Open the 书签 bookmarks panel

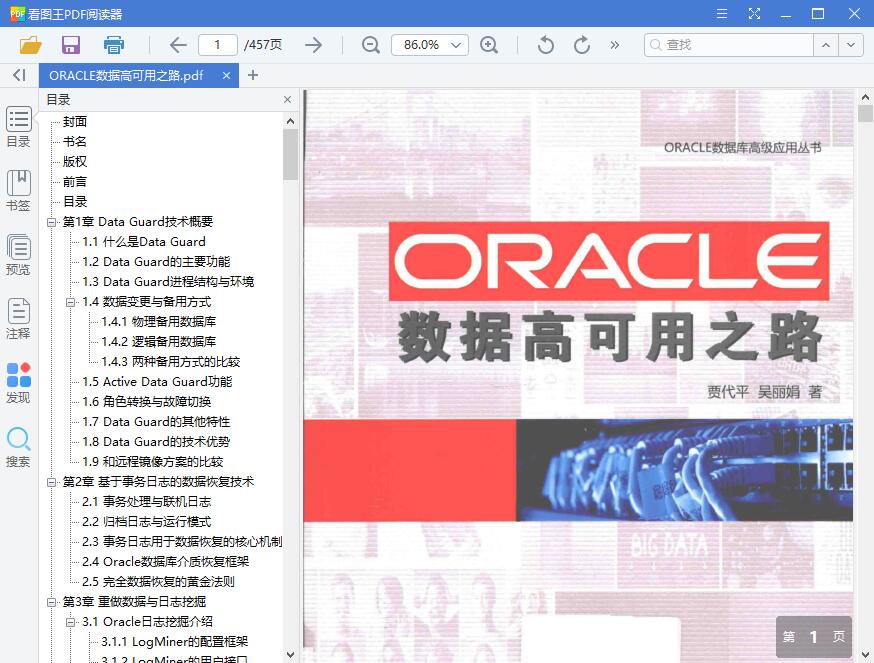pyautogui.click(x=18, y=191)
